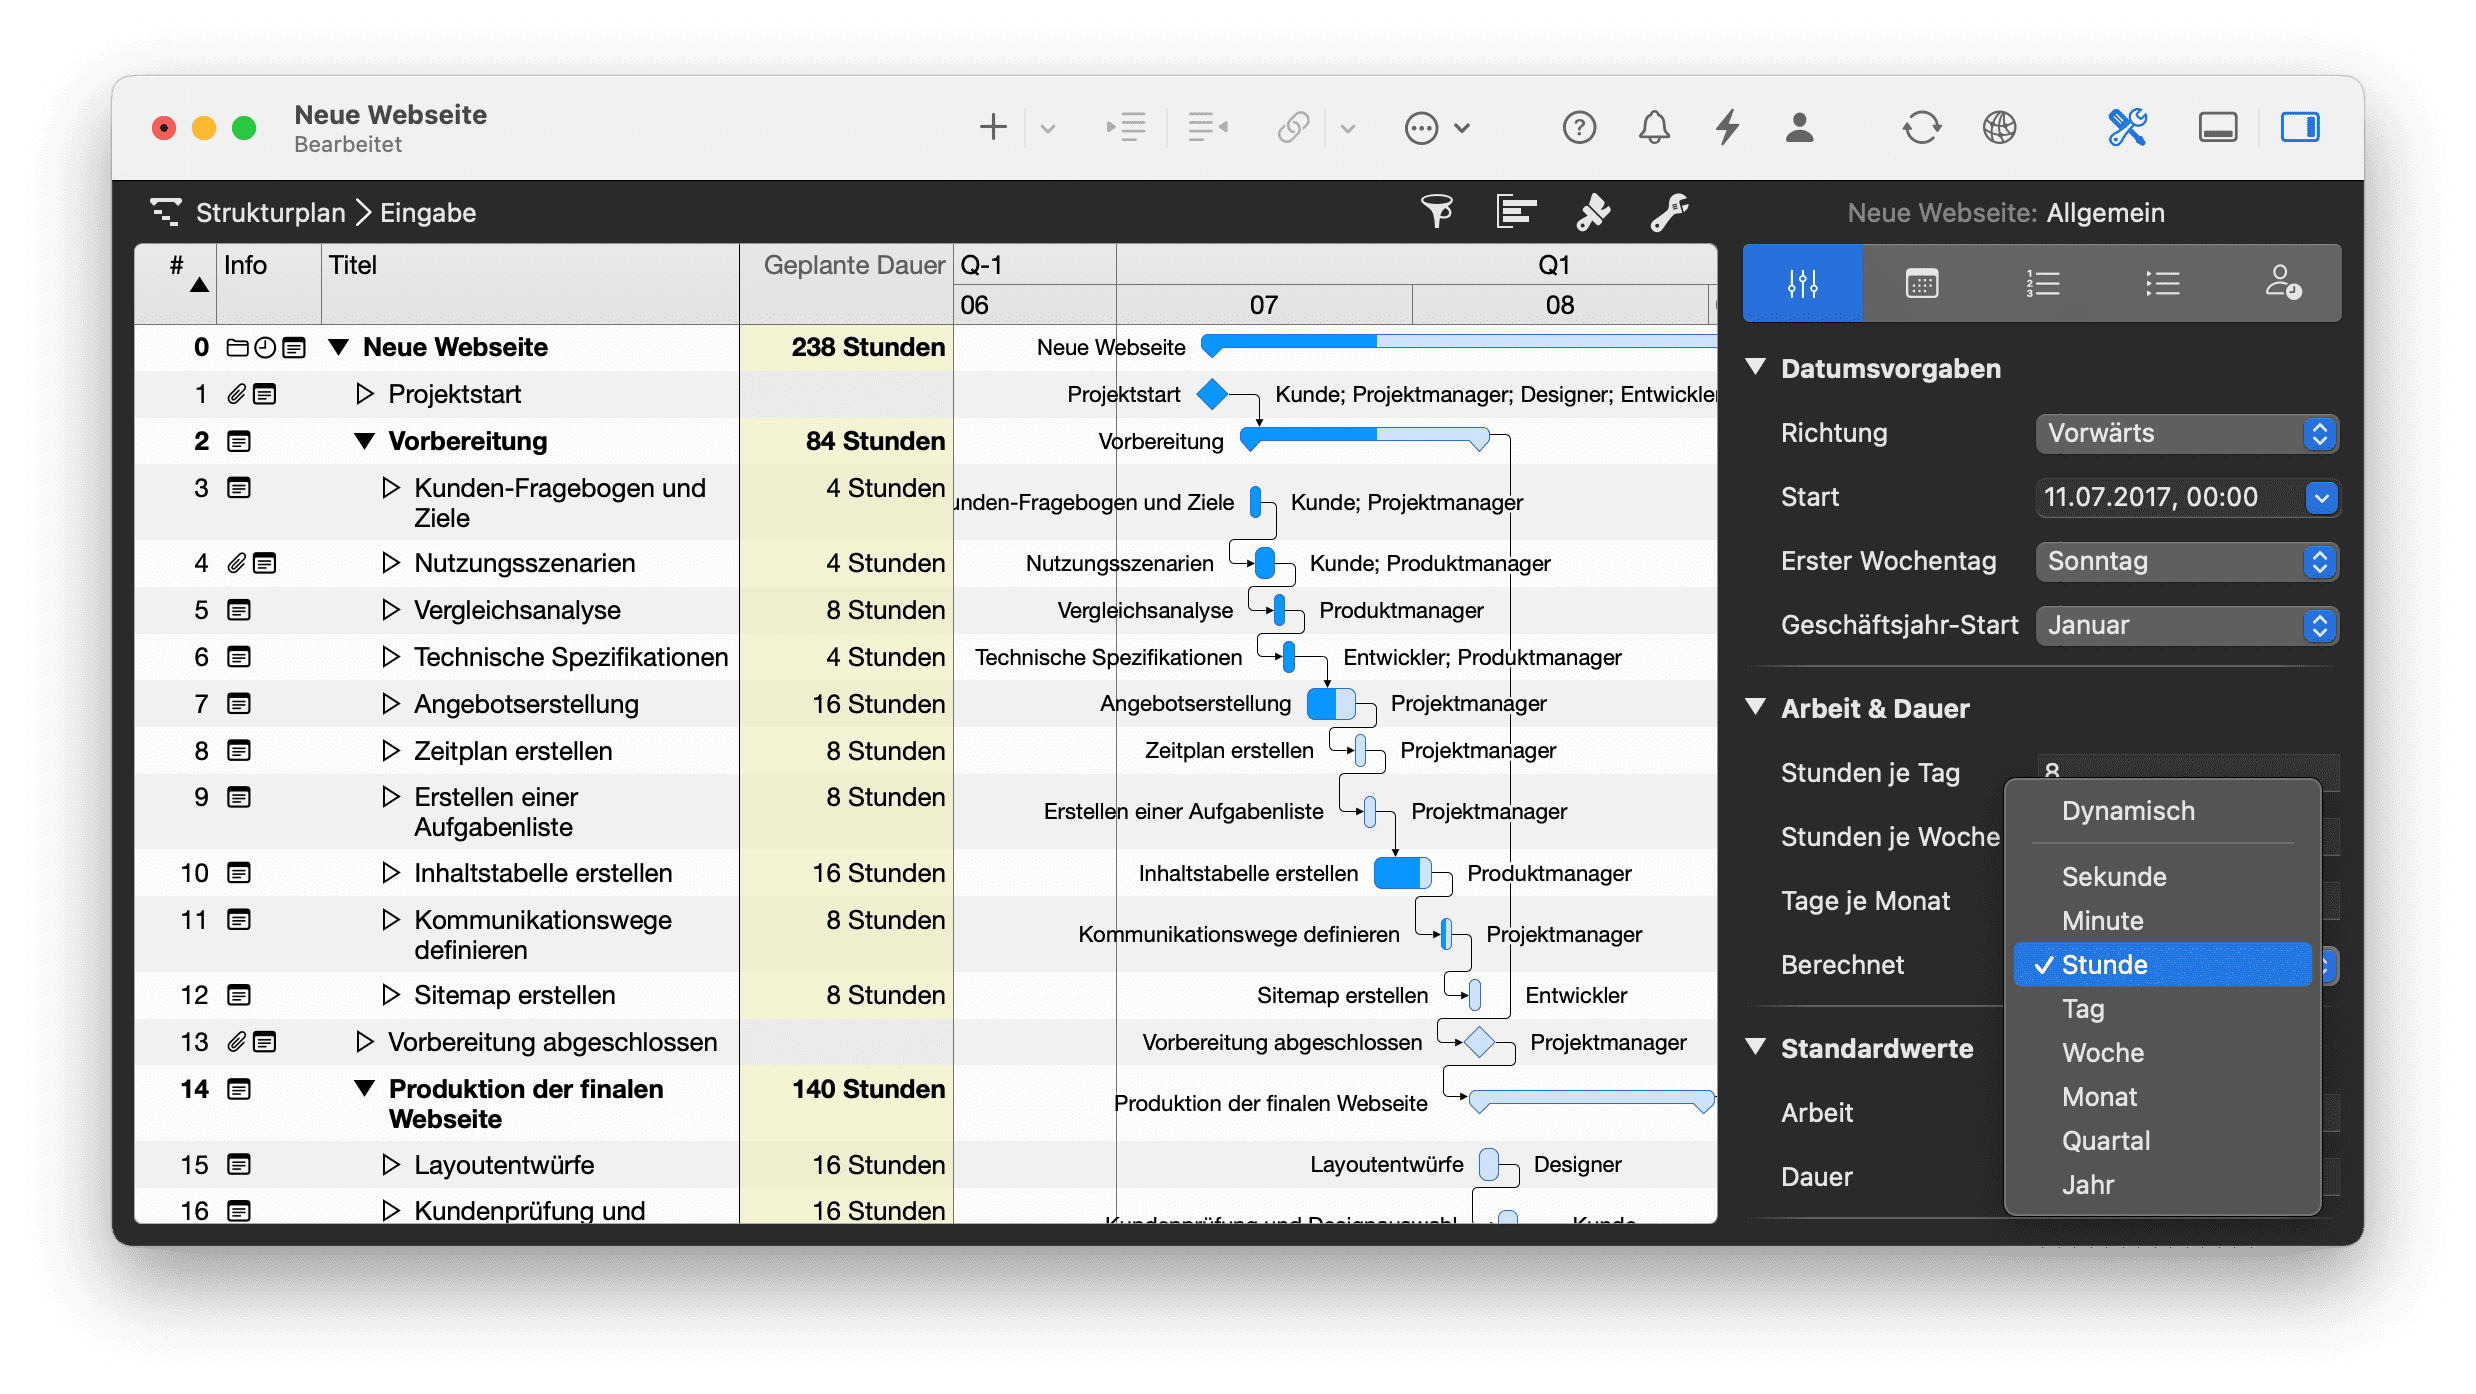Image resolution: width=2476 pixels, height=1394 pixels.
Task: Select Woche in the unit menu
Action: coord(2102,1052)
